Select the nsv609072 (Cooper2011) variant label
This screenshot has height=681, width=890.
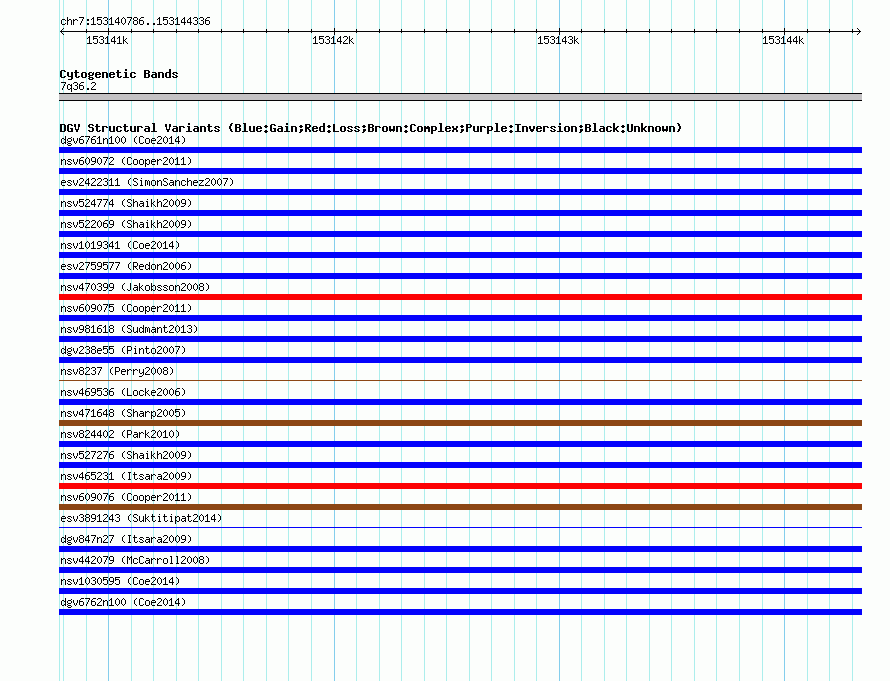pyautogui.click(x=126, y=161)
